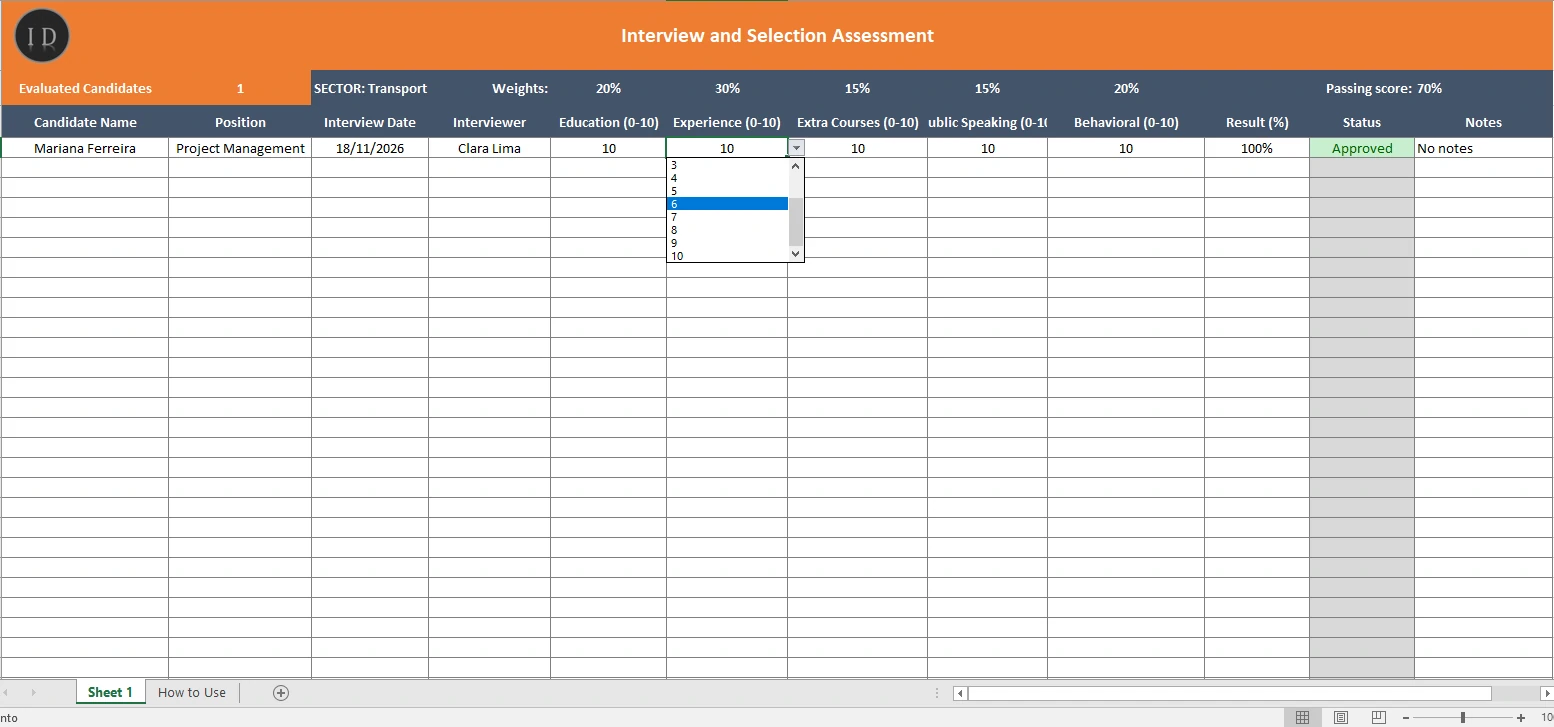Switch to Page Layout view
The height and width of the screenshot is (727, 1554).
tap(1341, 717)
